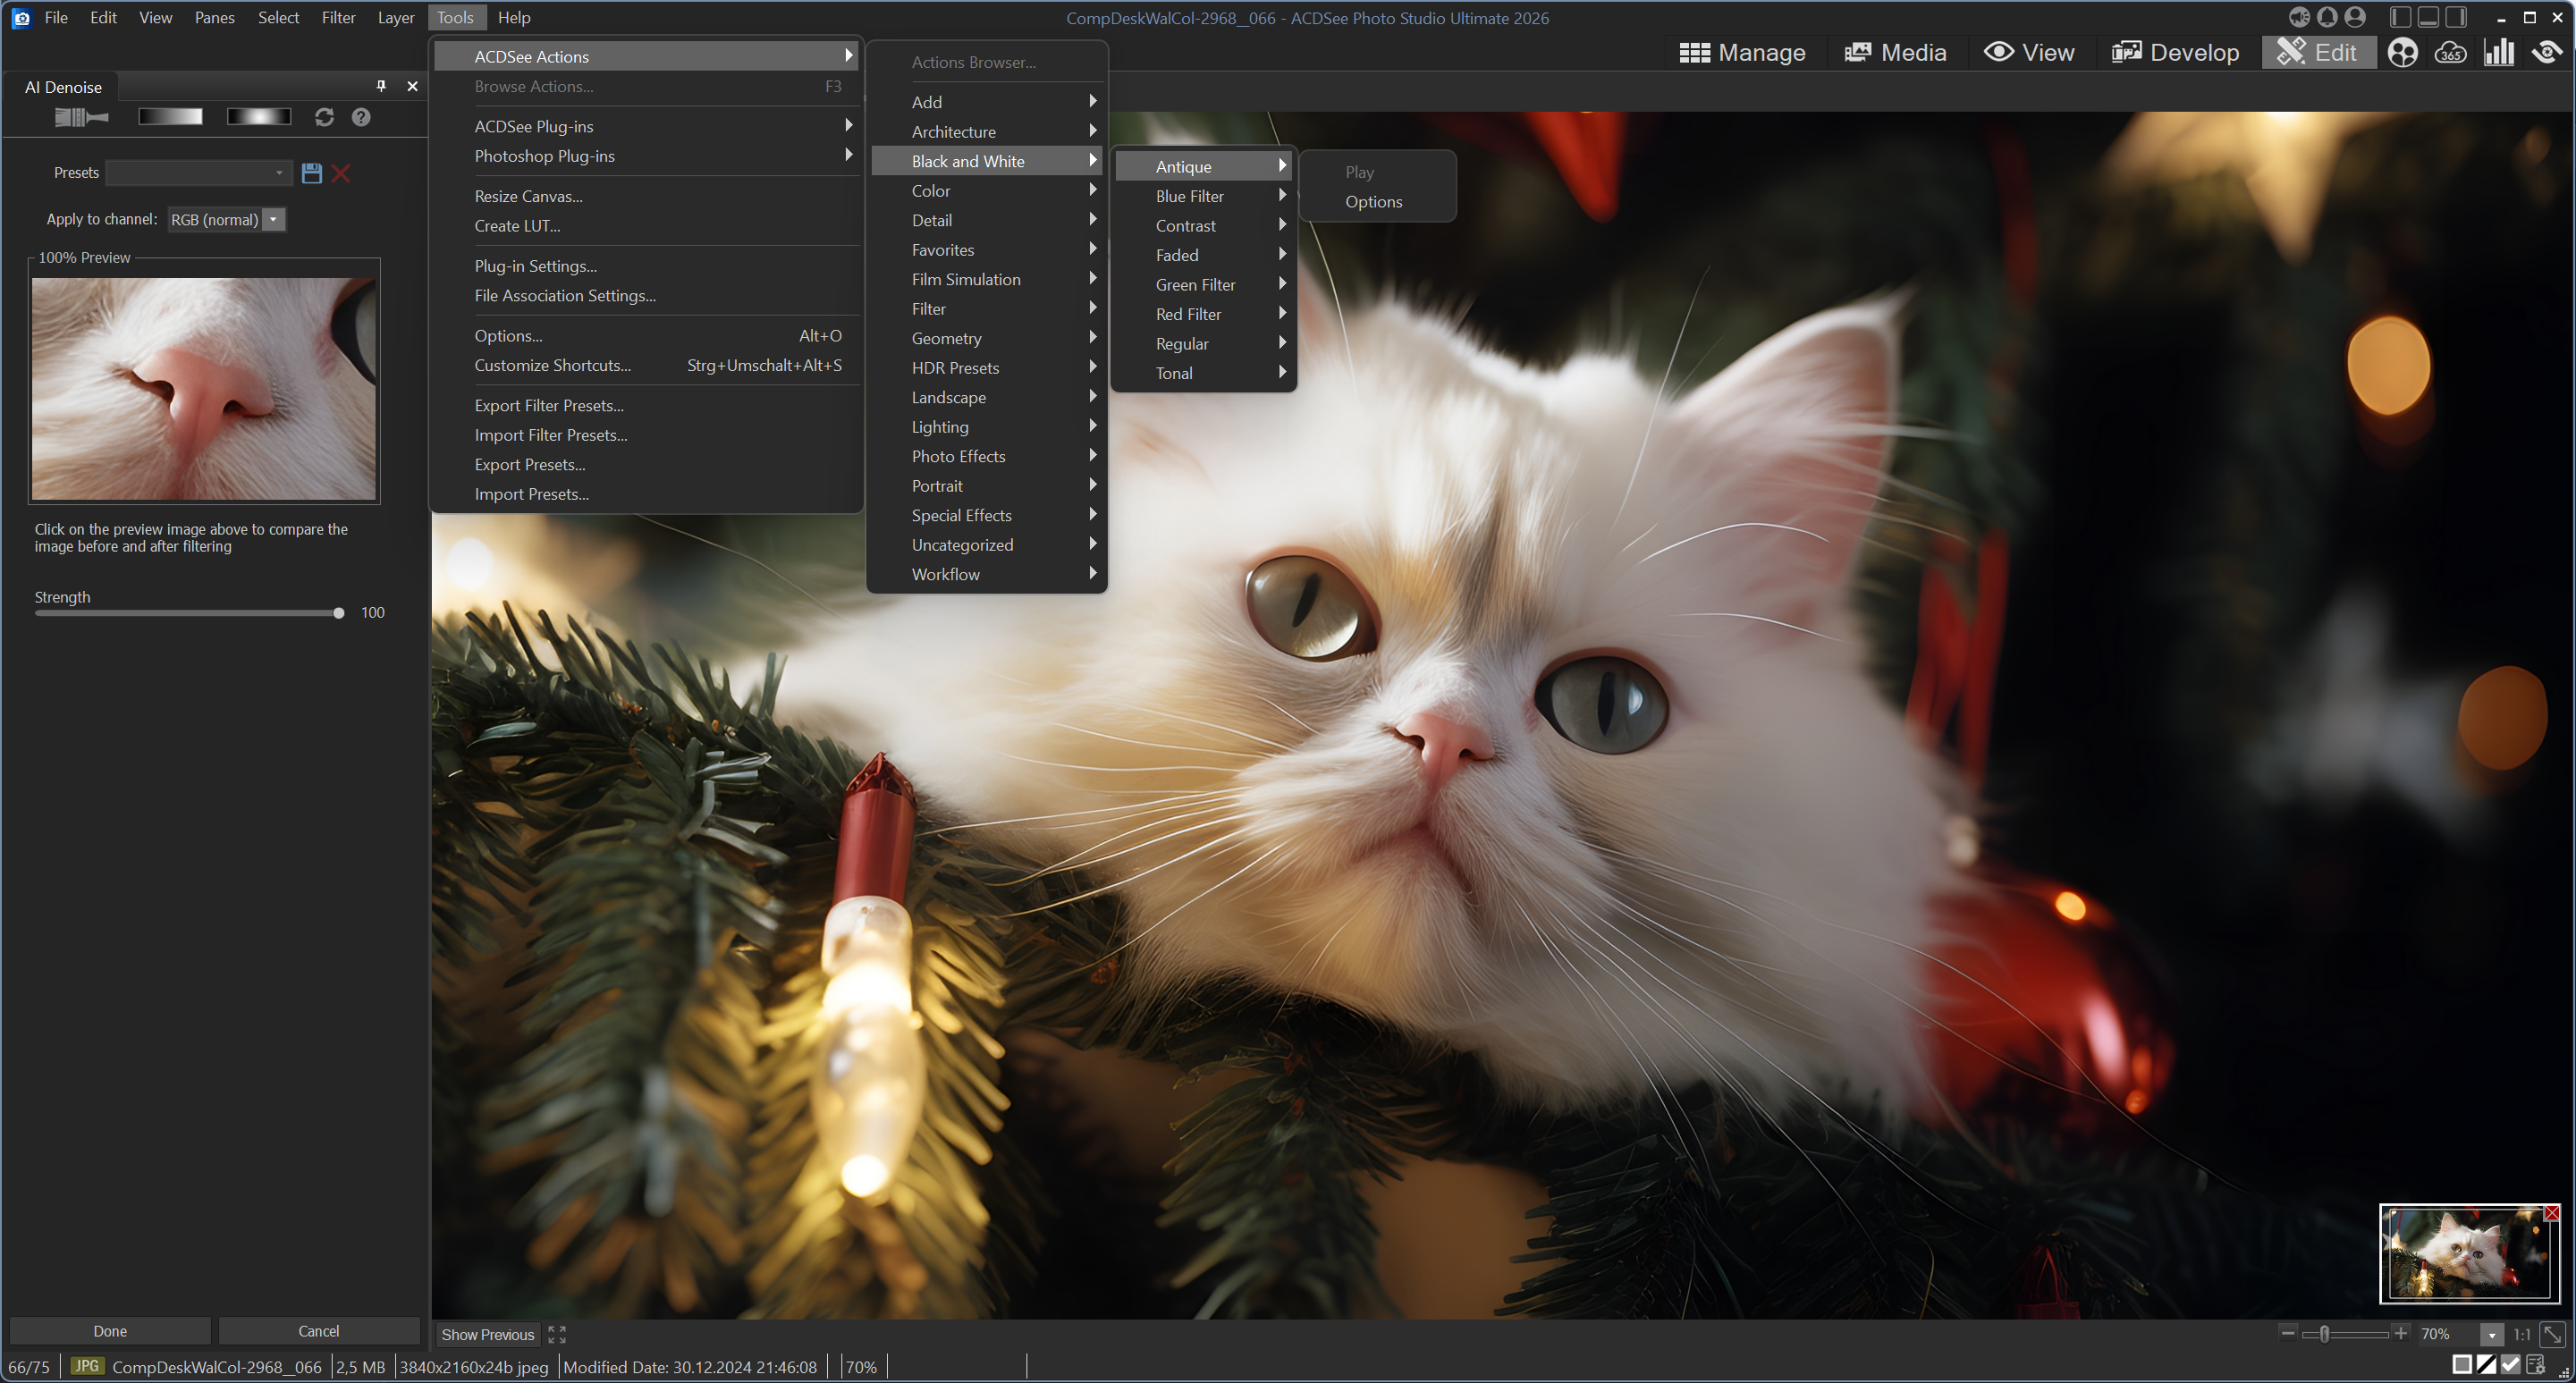Open the ACDSee 365 cloud mode icon
The image size is (2576, 1383).
tap(2450, 52)
